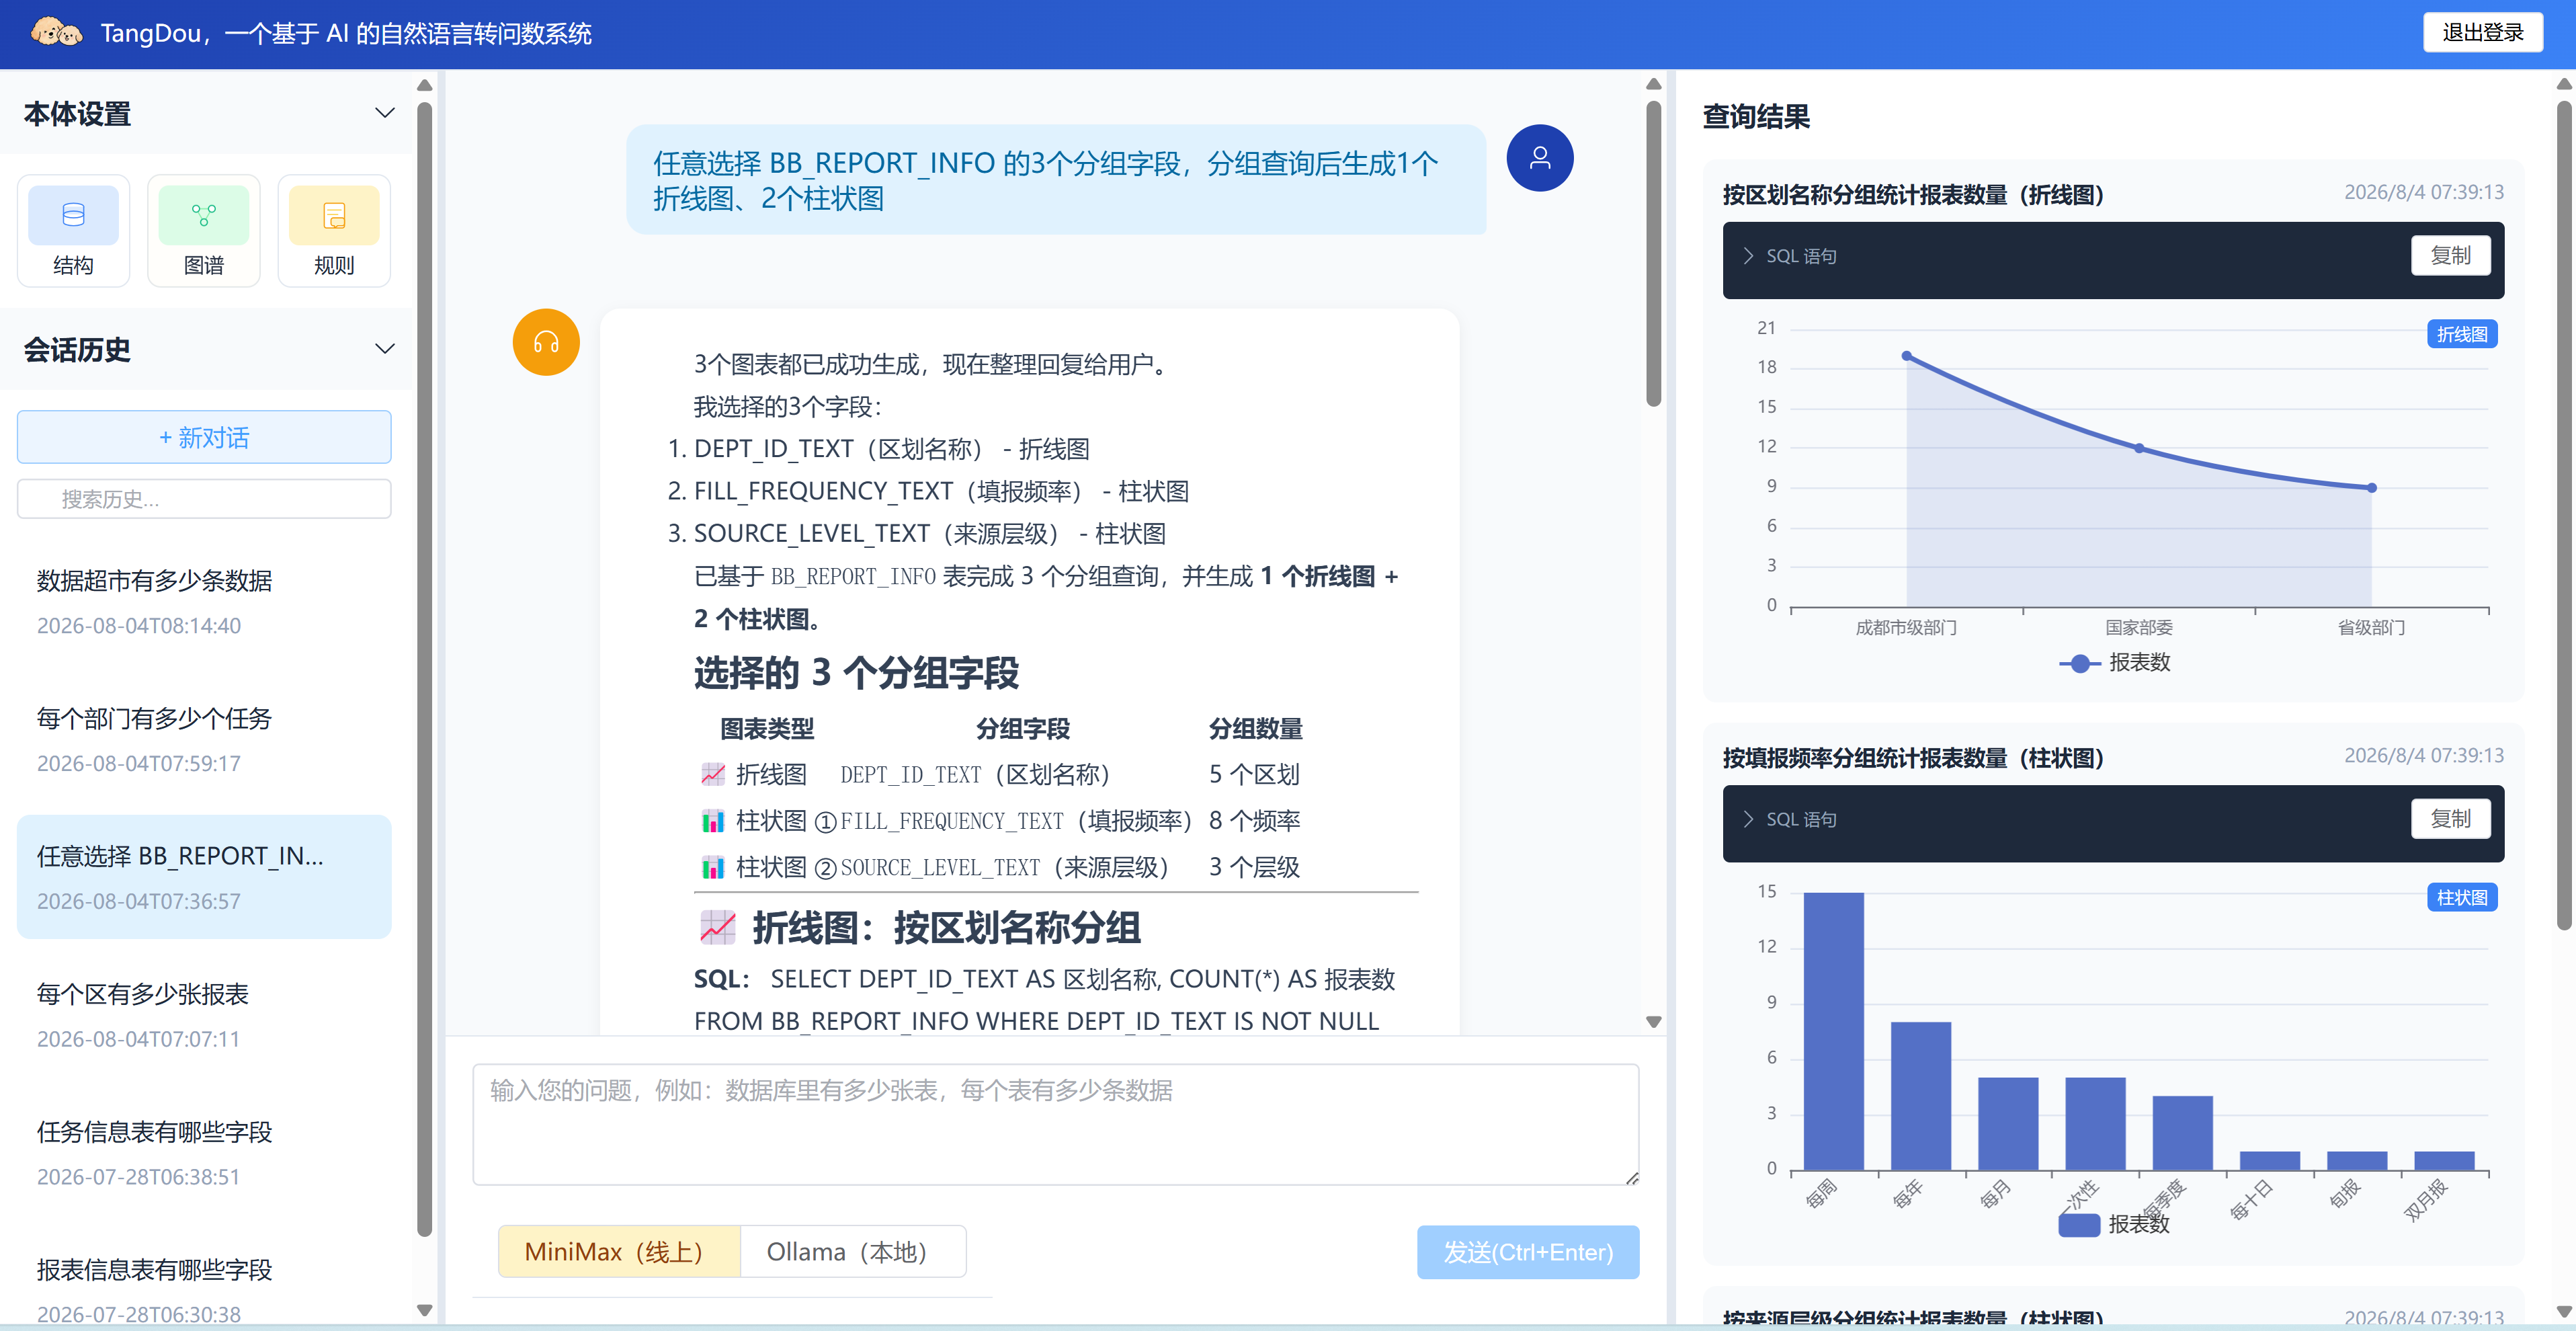The height and width of the screenshot is (1331, 2576).
Task: Click the question input text area
Action: coord(1055,1124)
